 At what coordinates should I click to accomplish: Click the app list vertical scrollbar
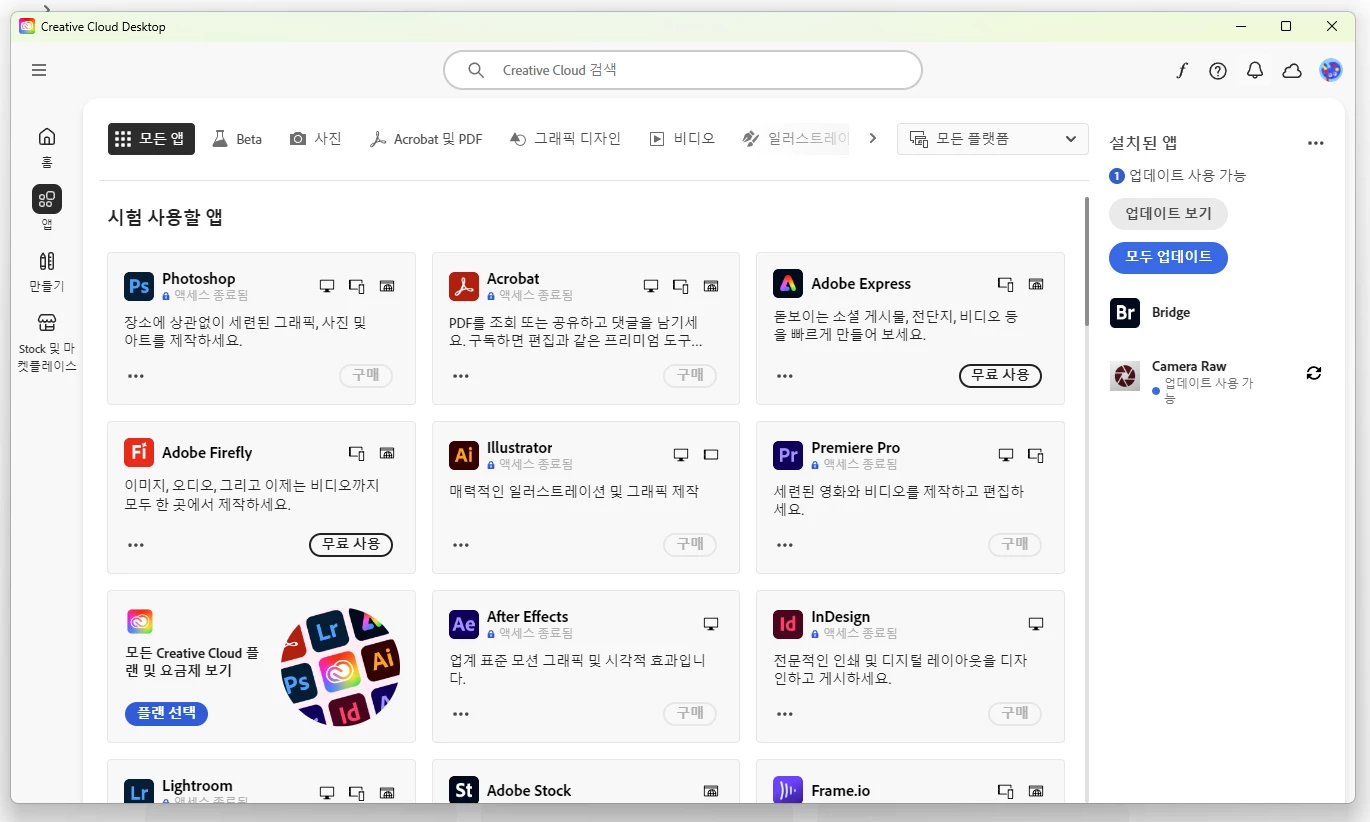[x=1087, y=262]
